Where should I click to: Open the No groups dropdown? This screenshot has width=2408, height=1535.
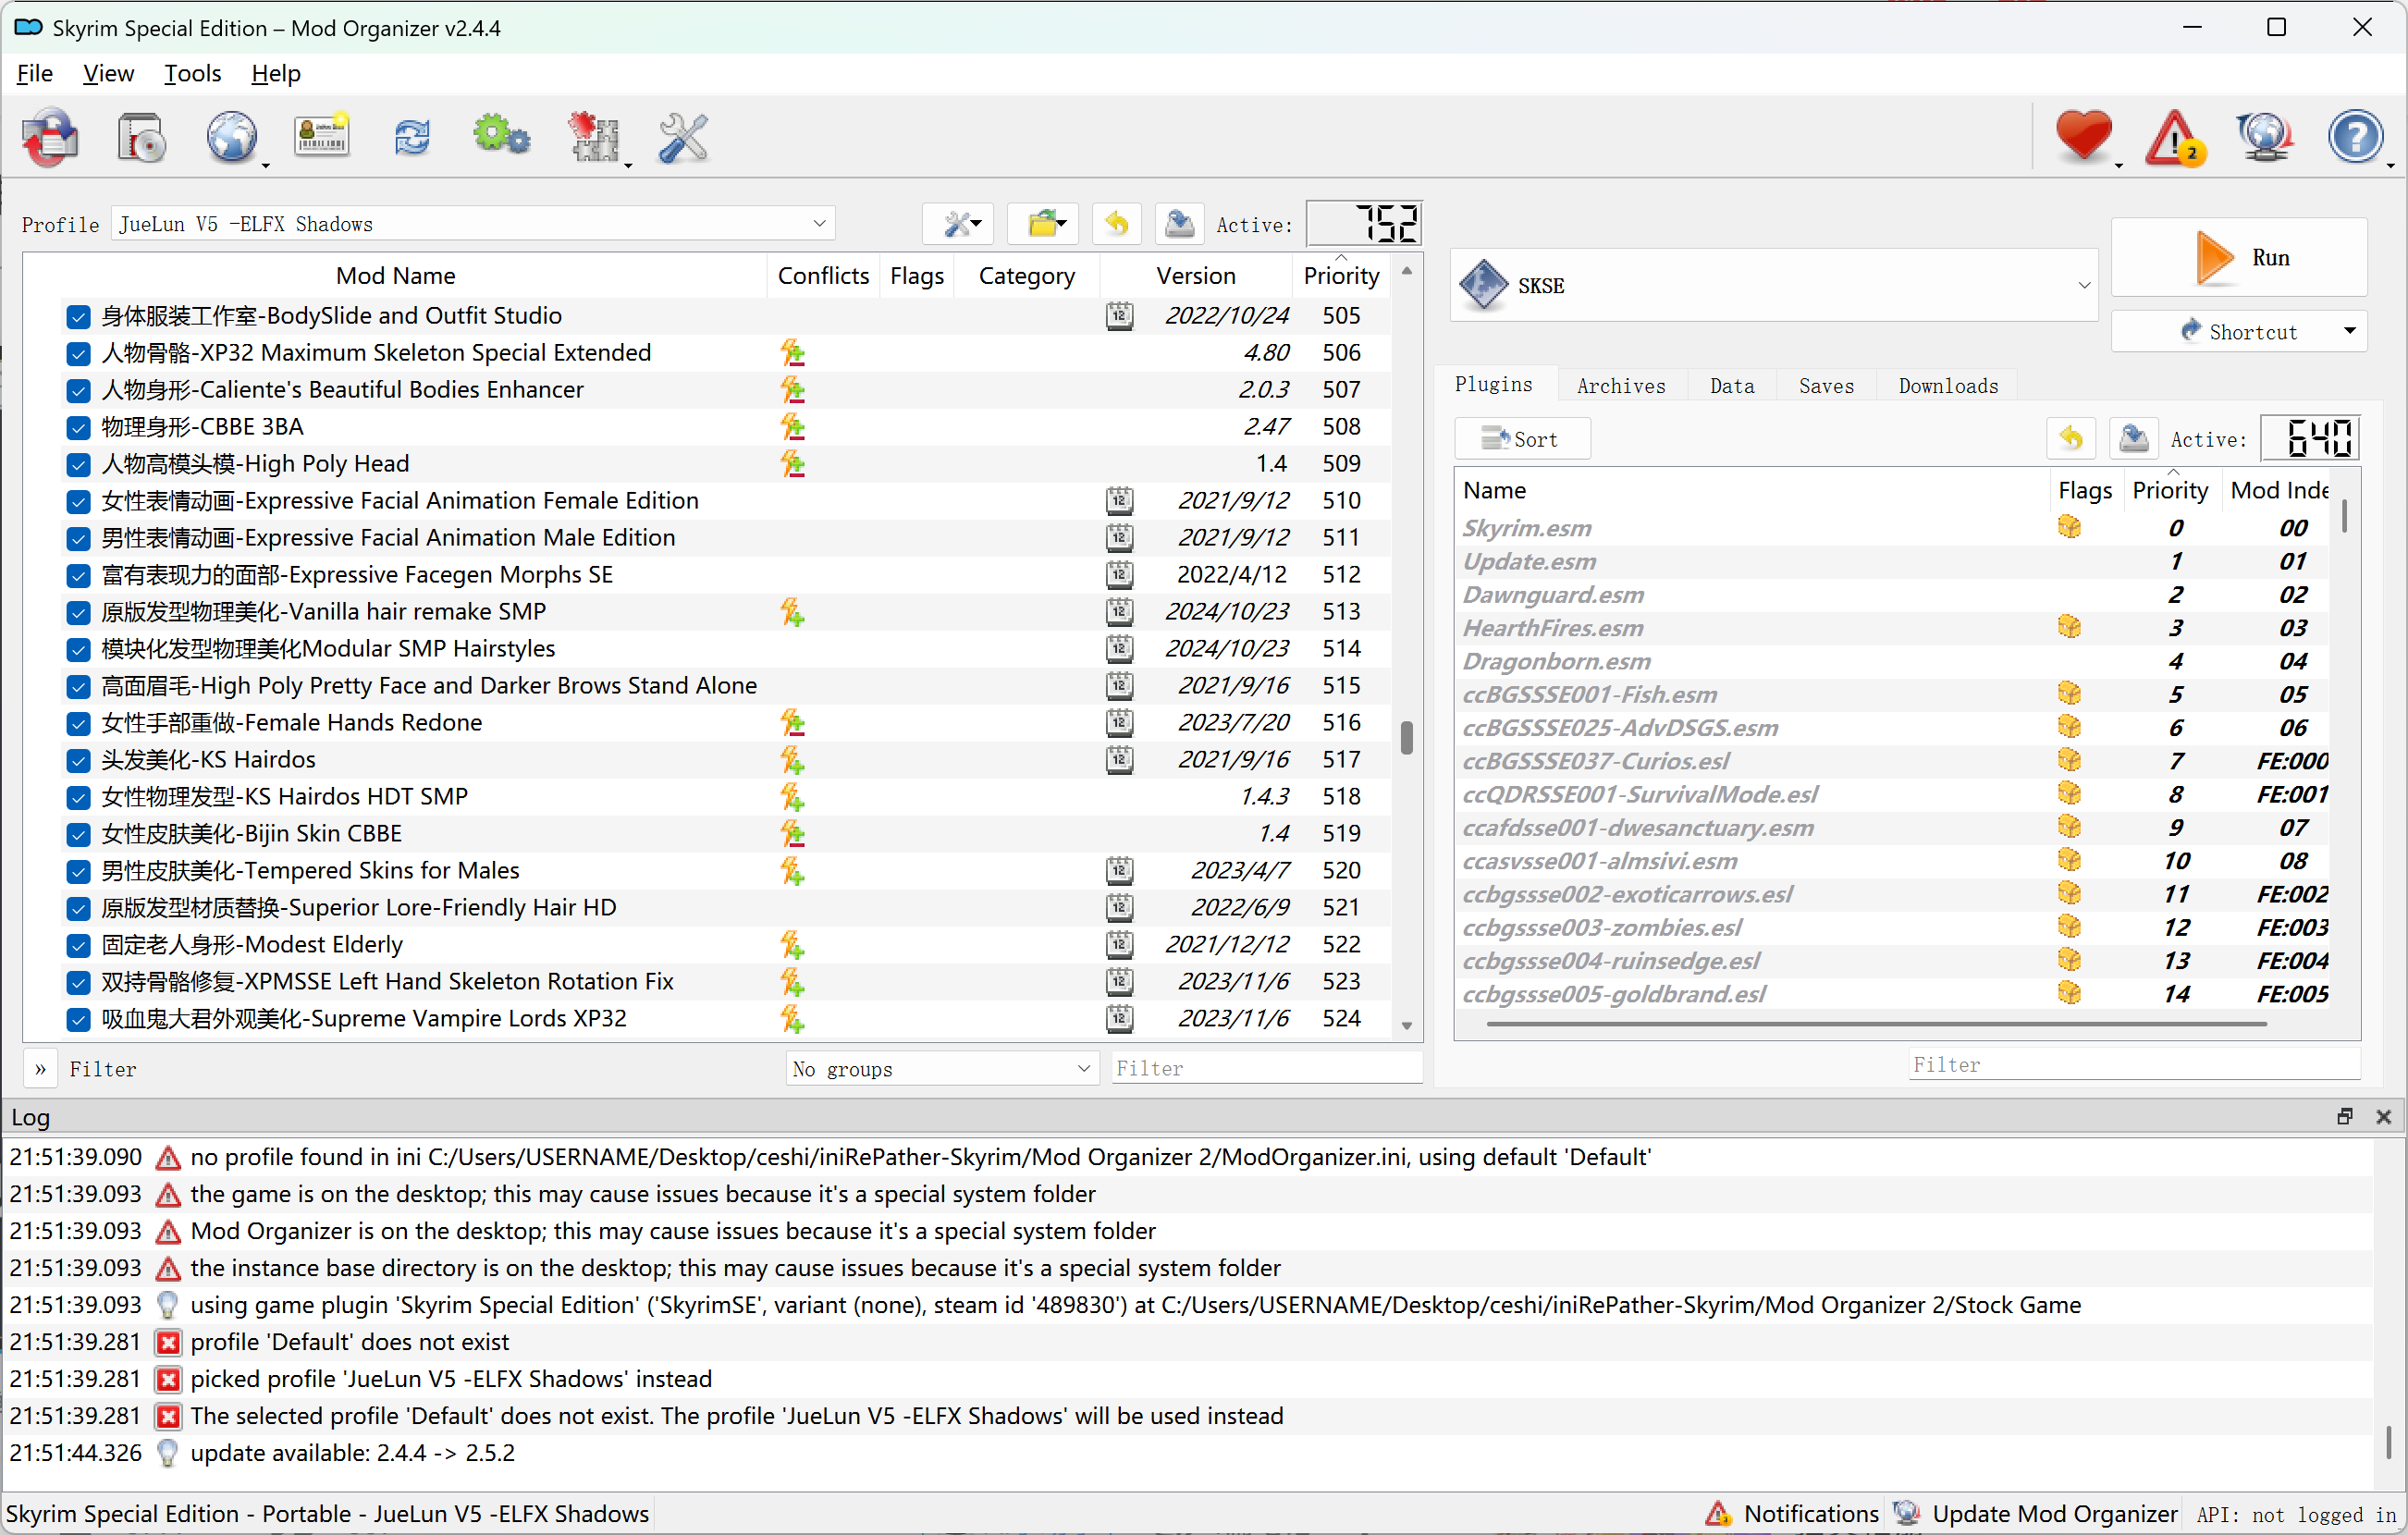(941, 1069)
